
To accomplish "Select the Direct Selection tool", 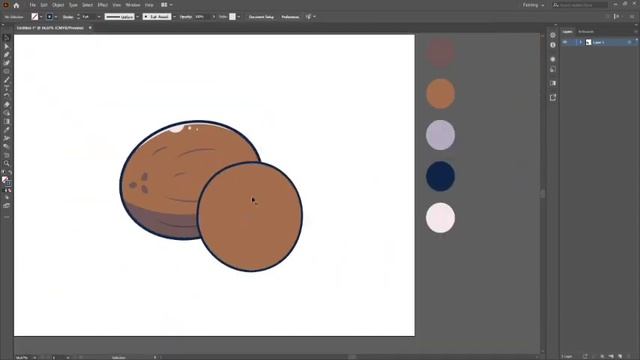I will (x=7, y=46).
